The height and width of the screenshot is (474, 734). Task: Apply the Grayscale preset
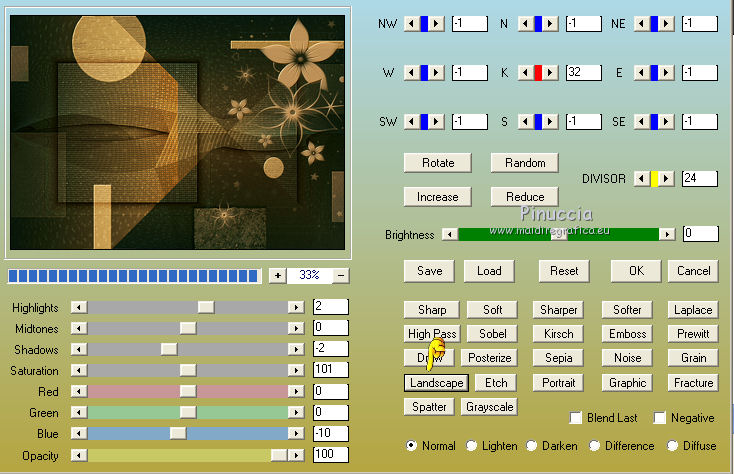click(489, 407)
